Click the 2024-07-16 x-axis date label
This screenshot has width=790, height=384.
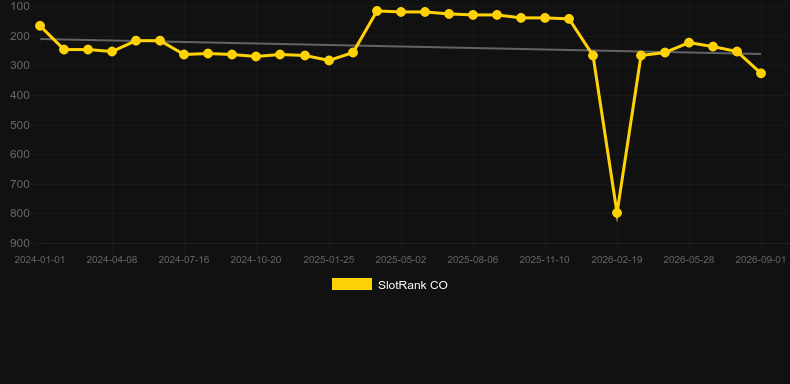[x=184, y=260]
